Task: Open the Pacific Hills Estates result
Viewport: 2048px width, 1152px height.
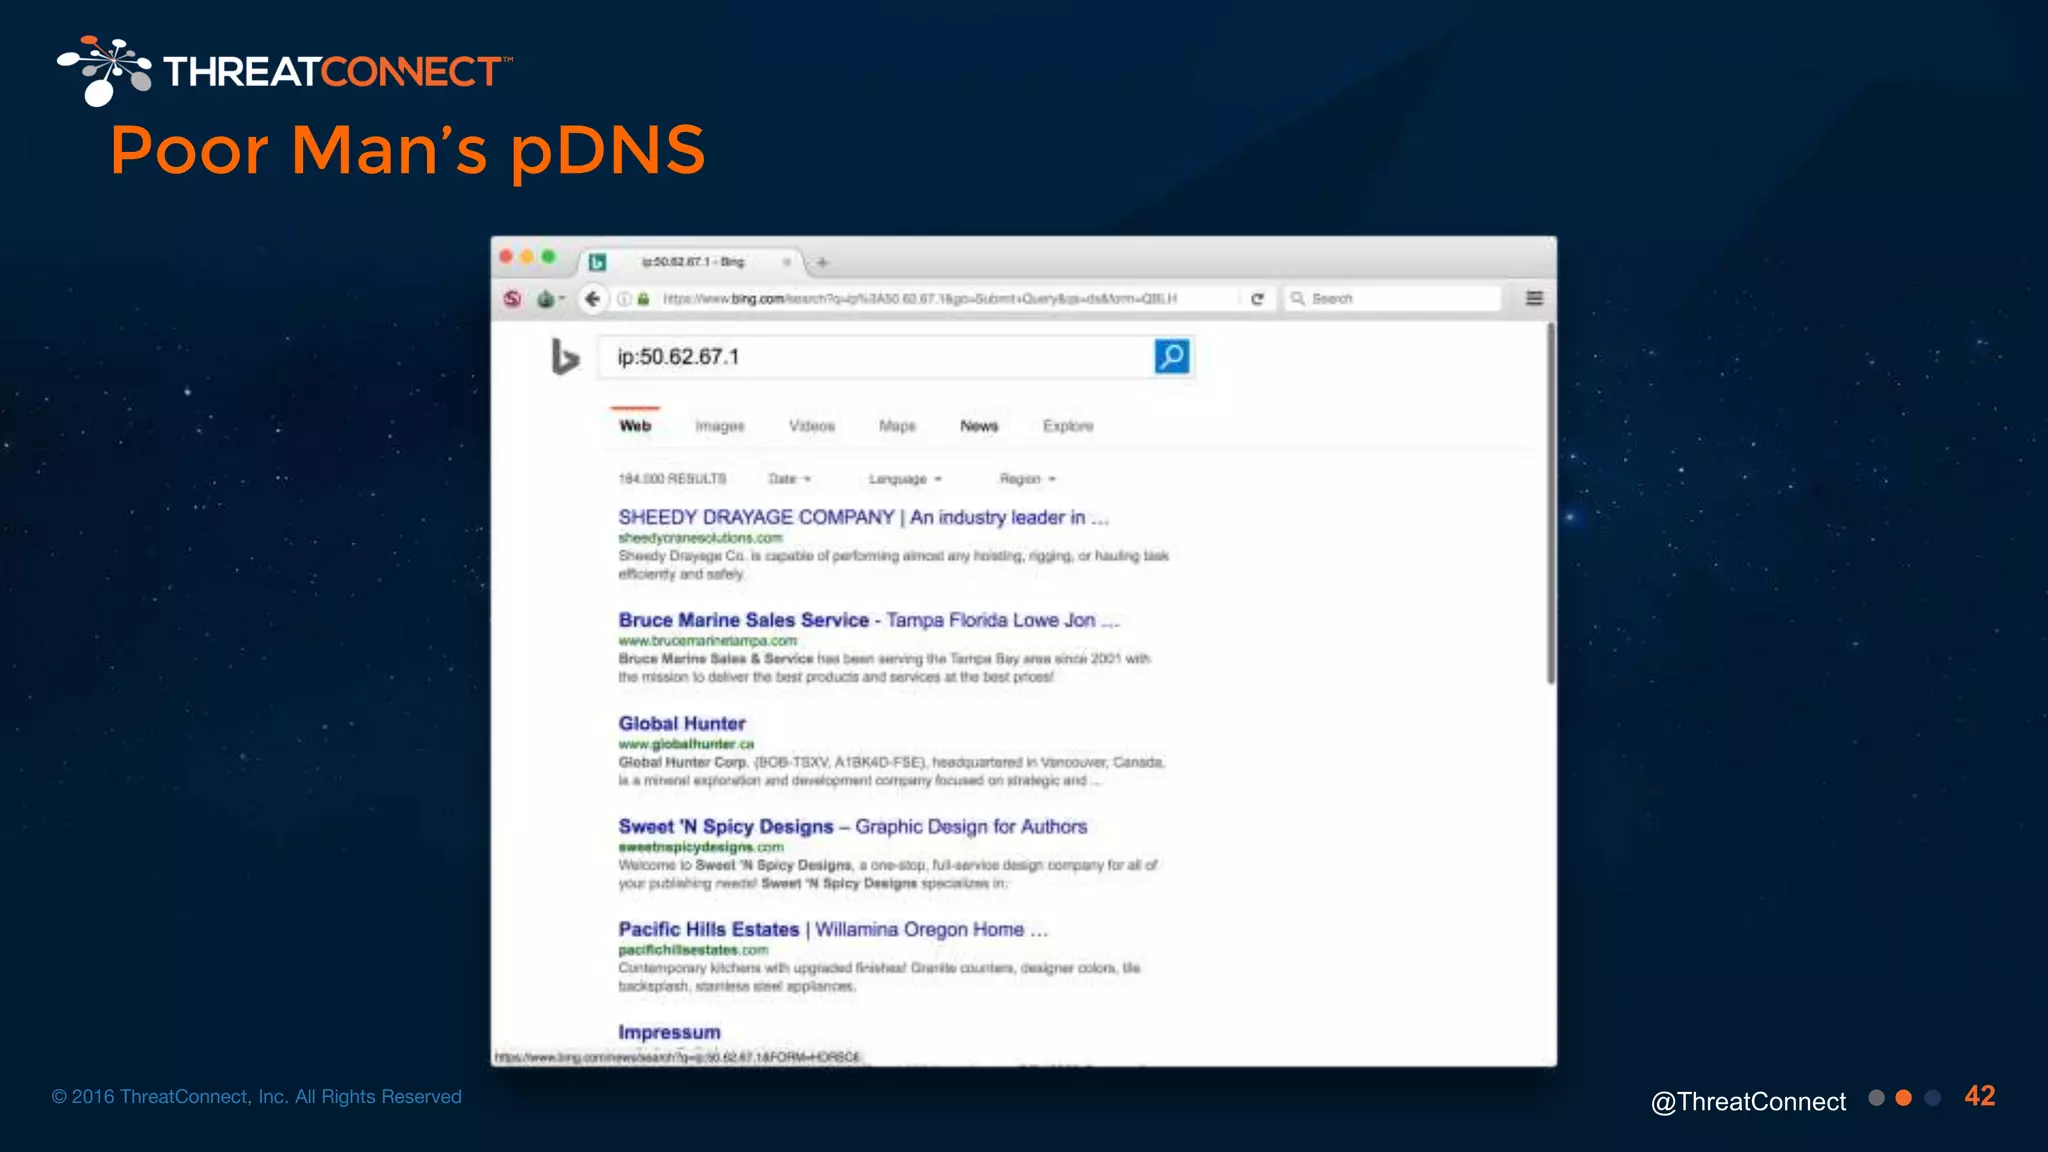Action: 832,929
